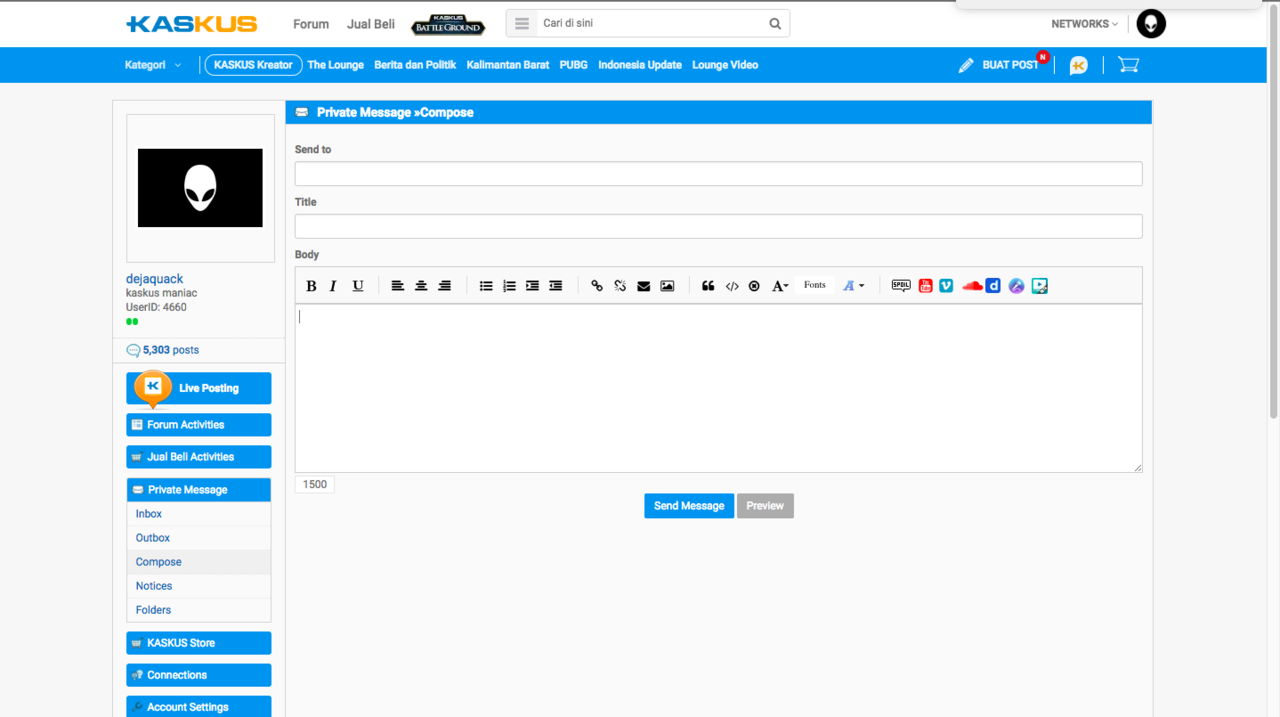Viewport: 1280px width, 717px height.
Task: Open Berita dan Politik forum
Action: pyautogui.click(x=415, y=65)
